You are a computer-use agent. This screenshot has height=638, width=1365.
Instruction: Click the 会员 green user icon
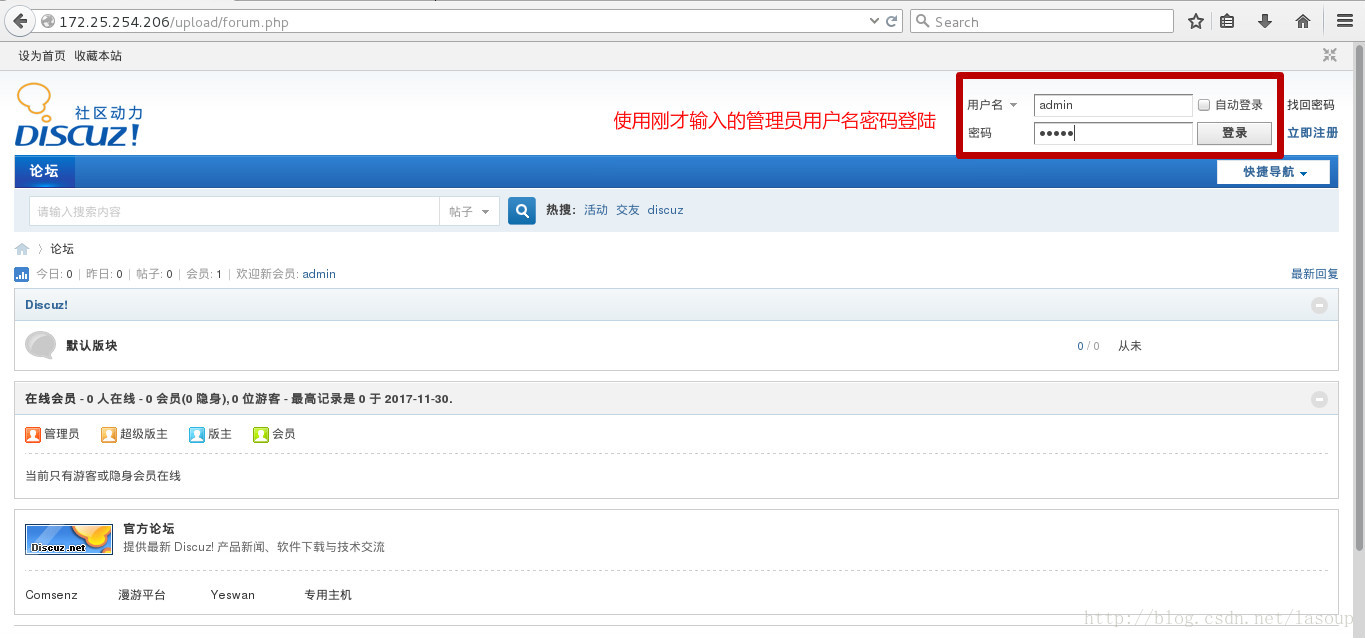pos(261,435)
